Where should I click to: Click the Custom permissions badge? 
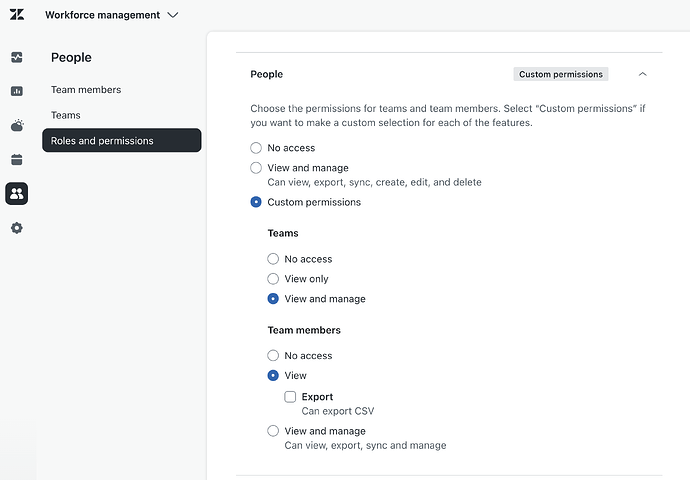(x=561, y=74)
